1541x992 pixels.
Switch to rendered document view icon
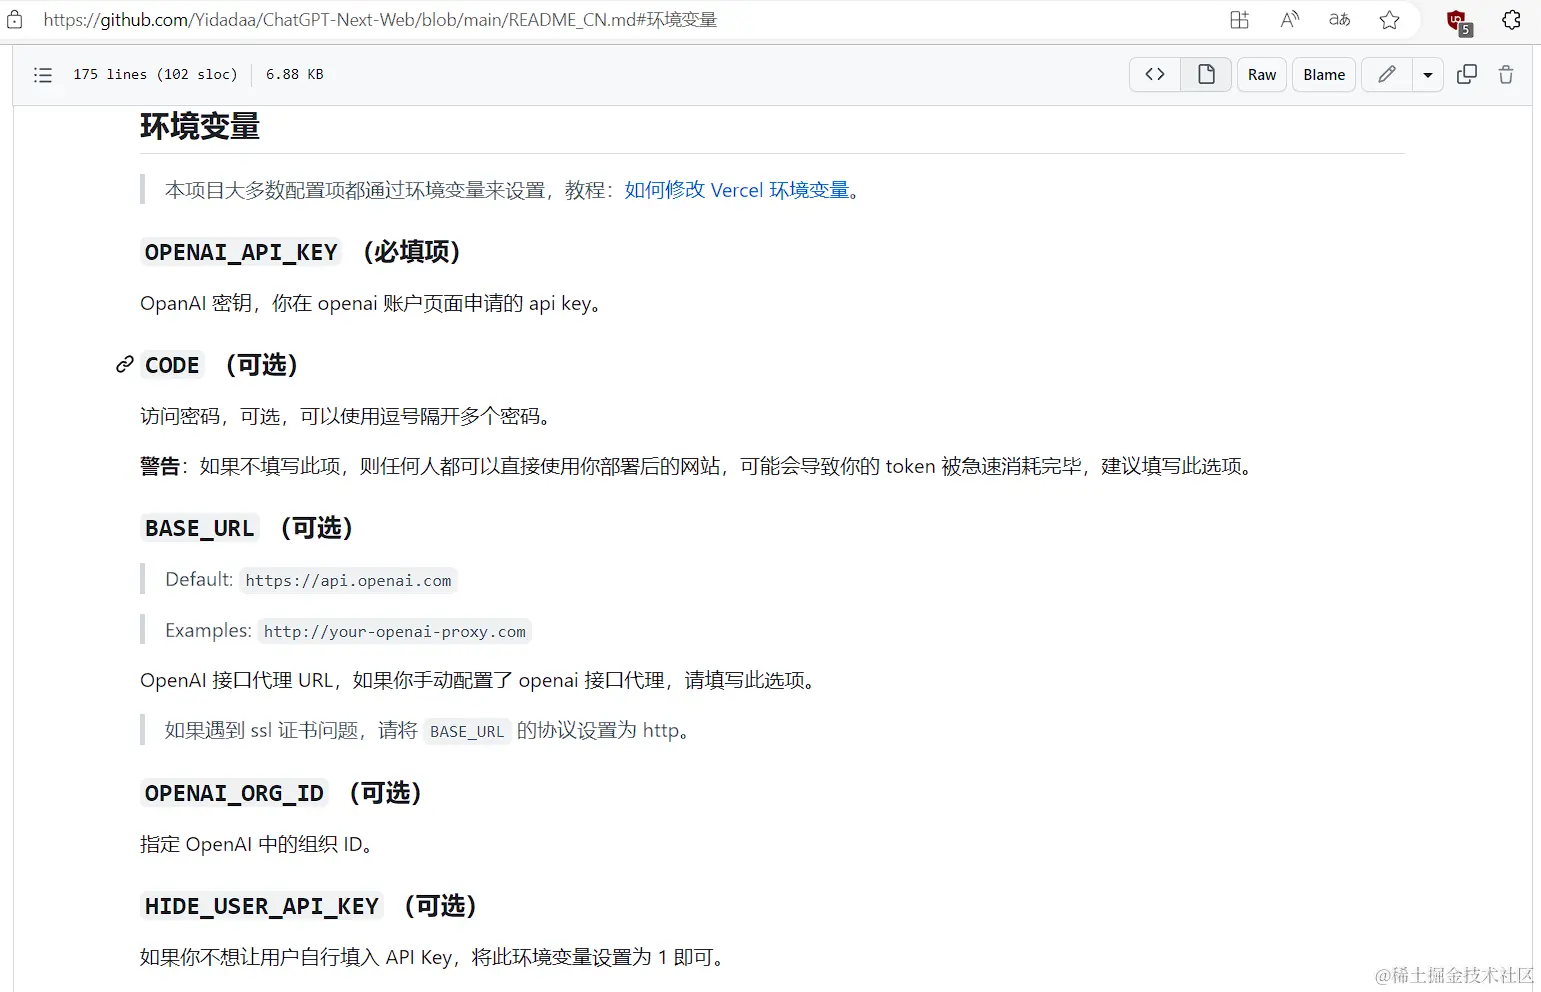tap(1206, 74)
